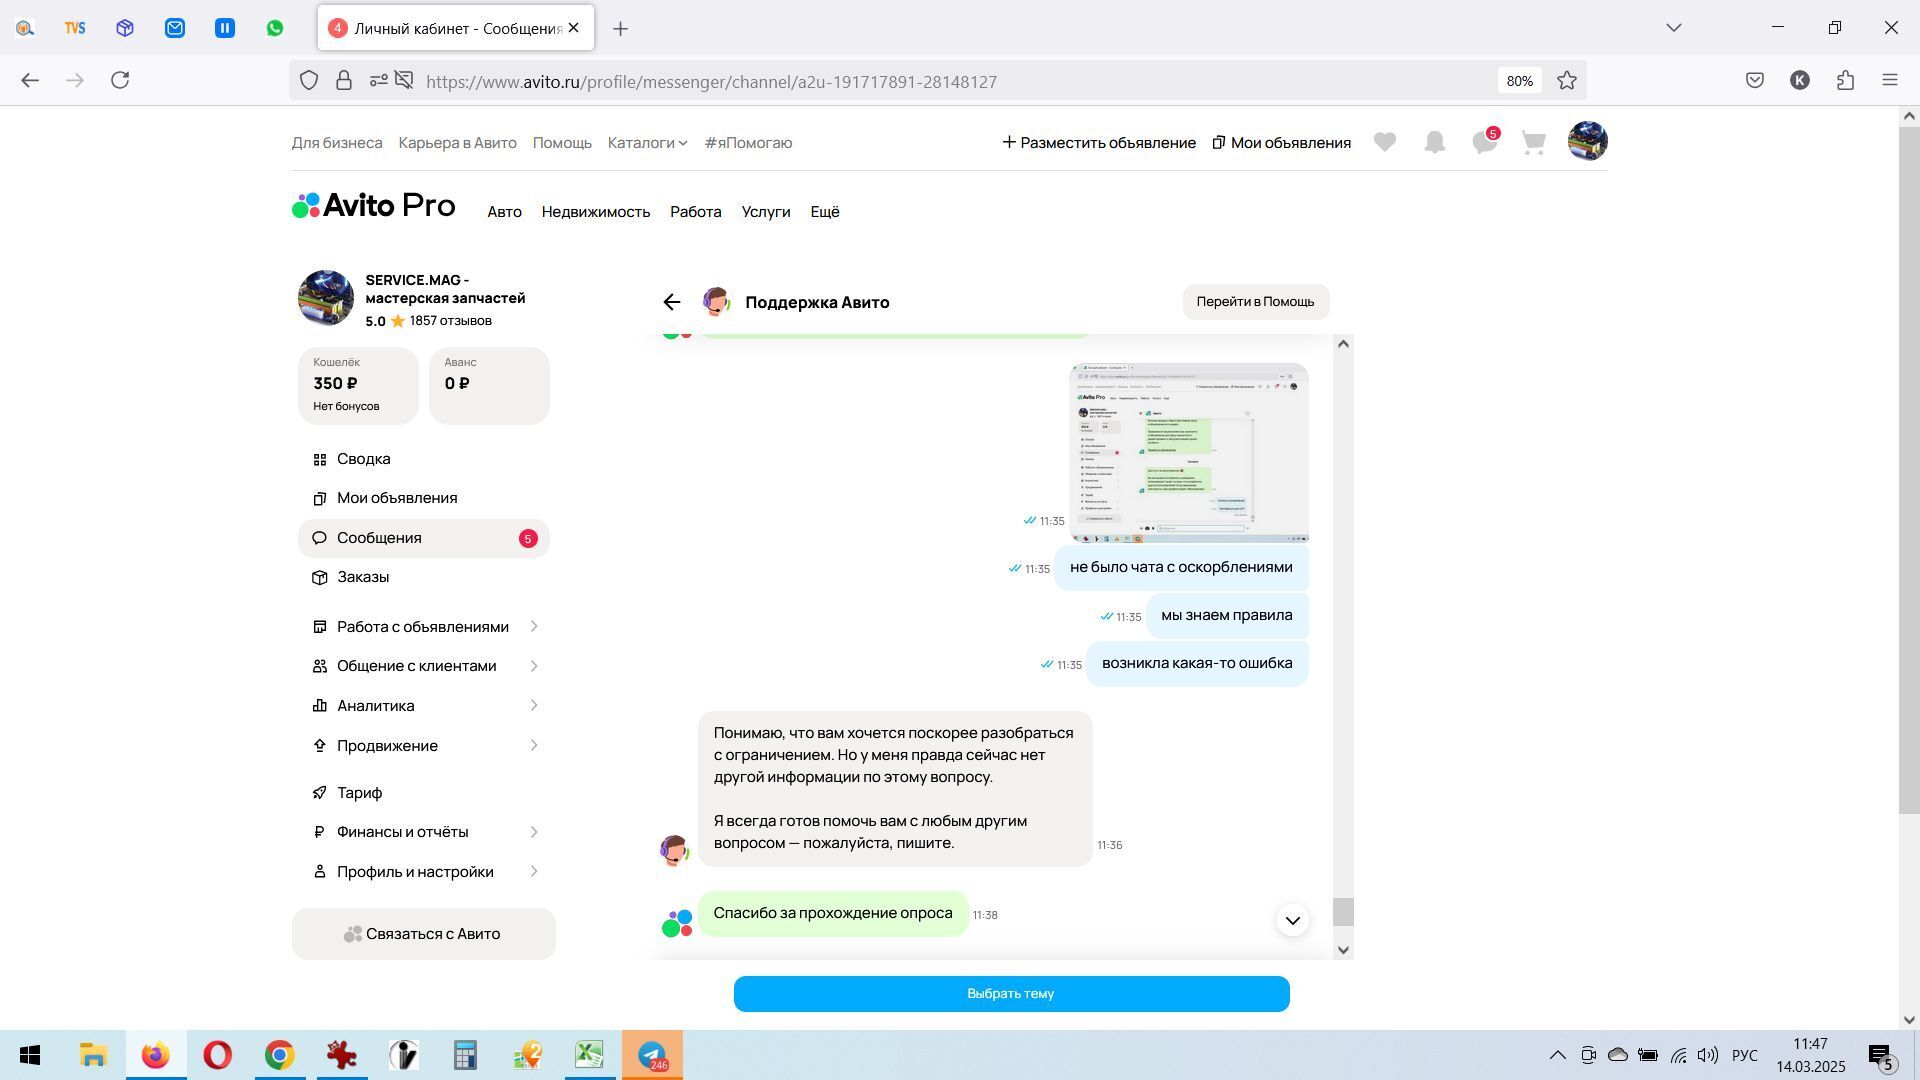Open Windows Start menu
The height and width of the screenshot is (1080, 1920).
pyautogui.click(x=30, y=1055)
